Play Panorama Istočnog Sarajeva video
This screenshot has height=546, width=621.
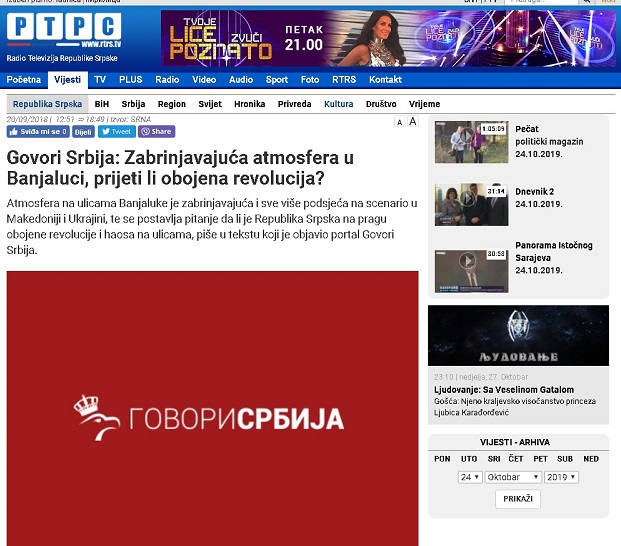(x=471, y=271)
